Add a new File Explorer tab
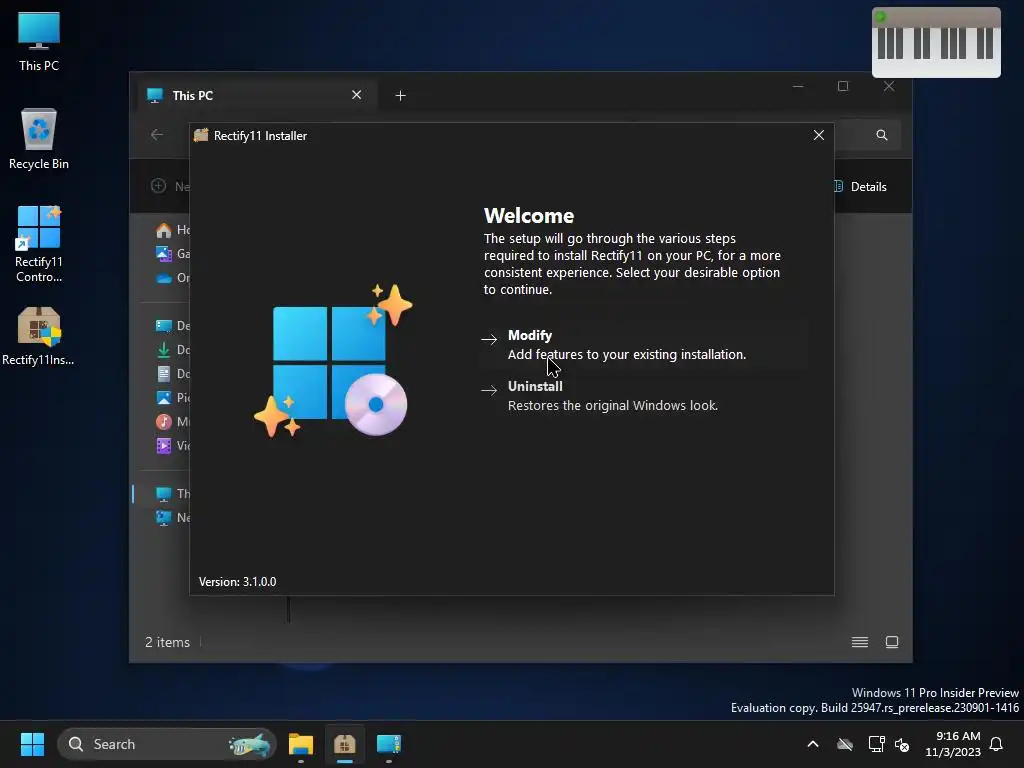This screenshot has width=1024, height=768. [400, 96]
